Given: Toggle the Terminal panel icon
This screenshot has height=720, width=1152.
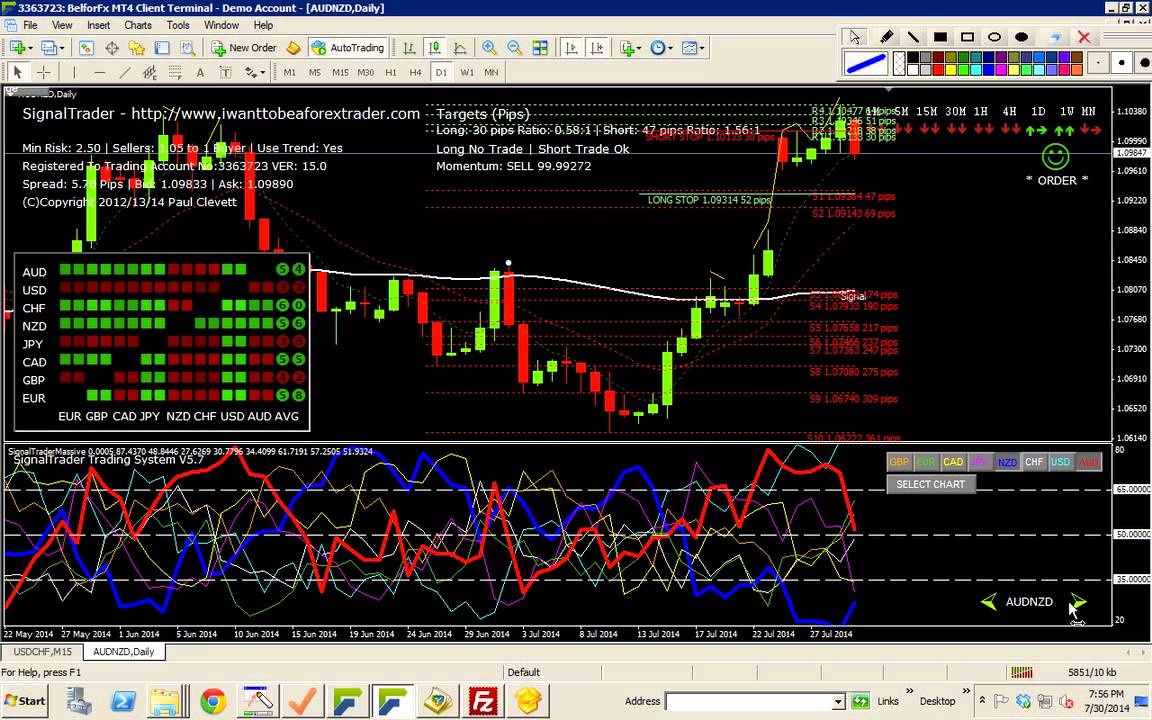Looking at the screenshot, I should [162, 48].
